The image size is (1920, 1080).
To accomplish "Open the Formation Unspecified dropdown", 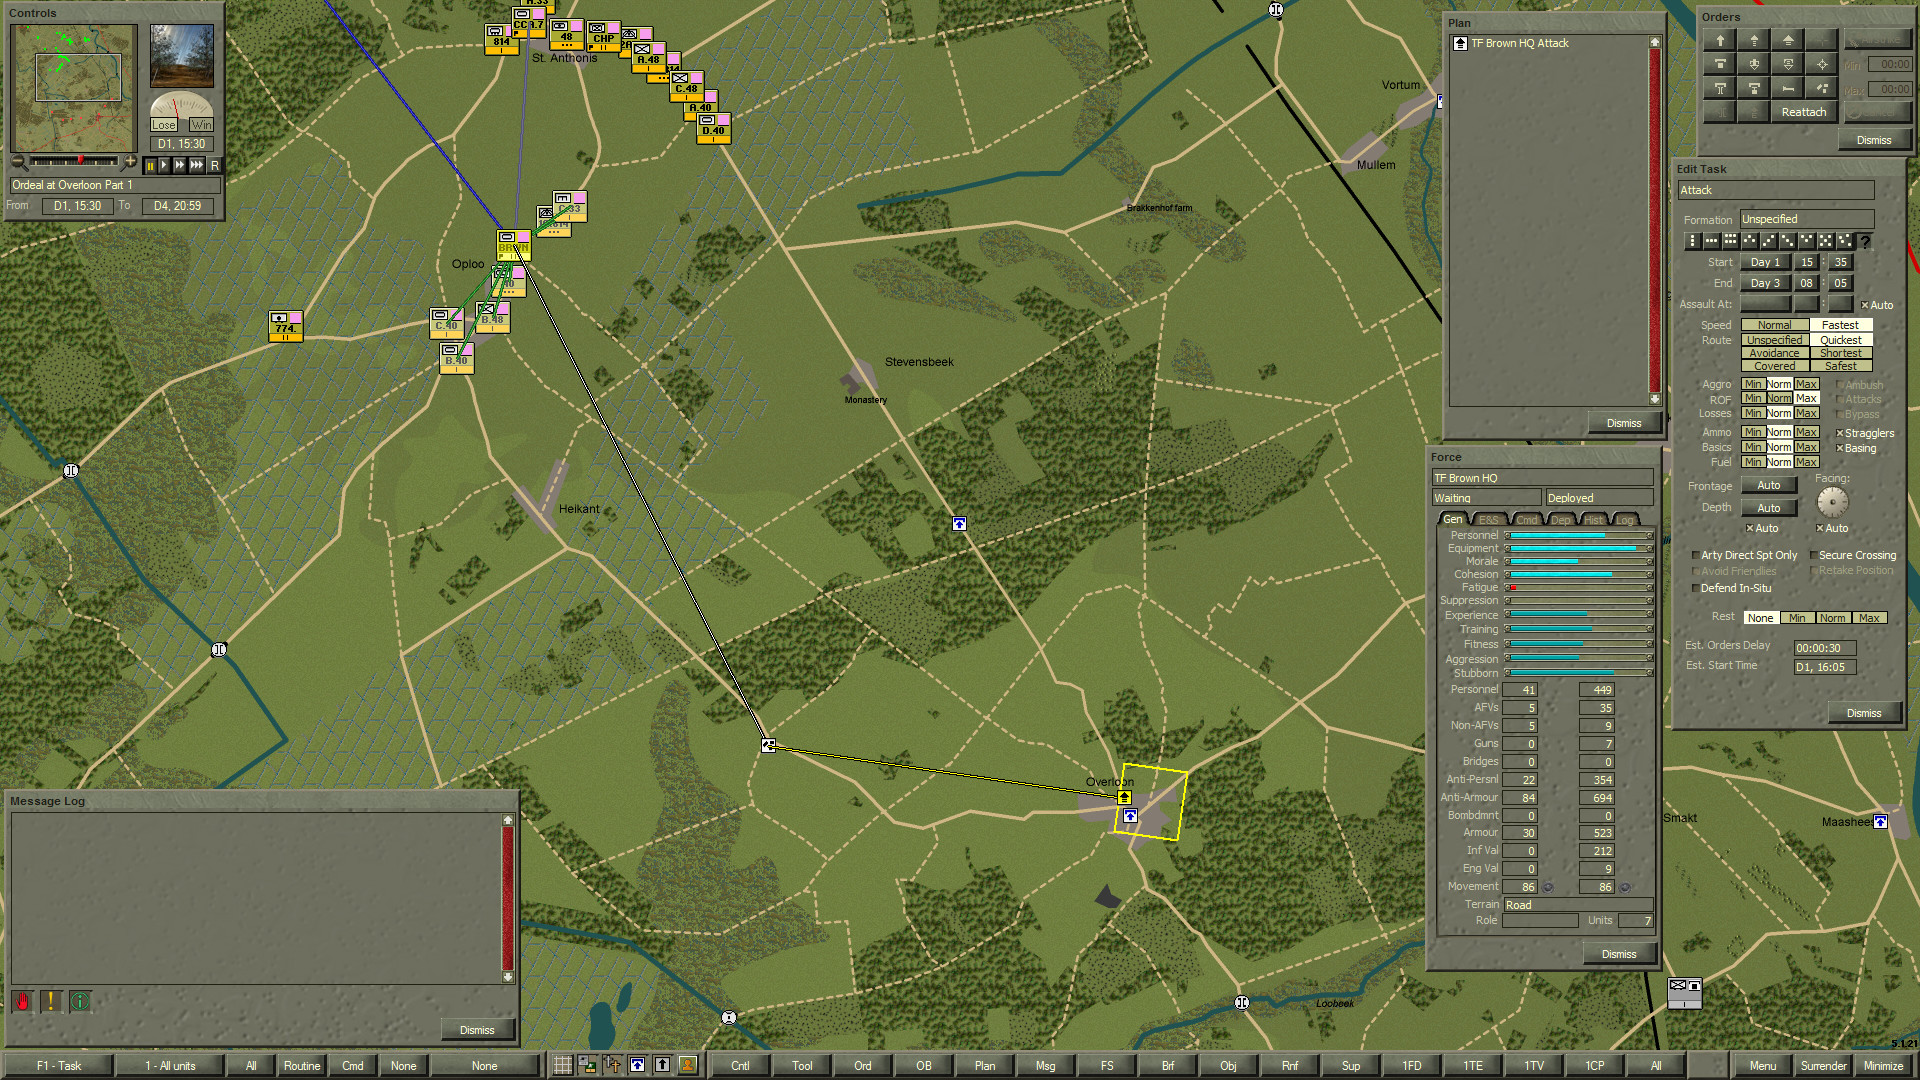I will [1805, 219].
